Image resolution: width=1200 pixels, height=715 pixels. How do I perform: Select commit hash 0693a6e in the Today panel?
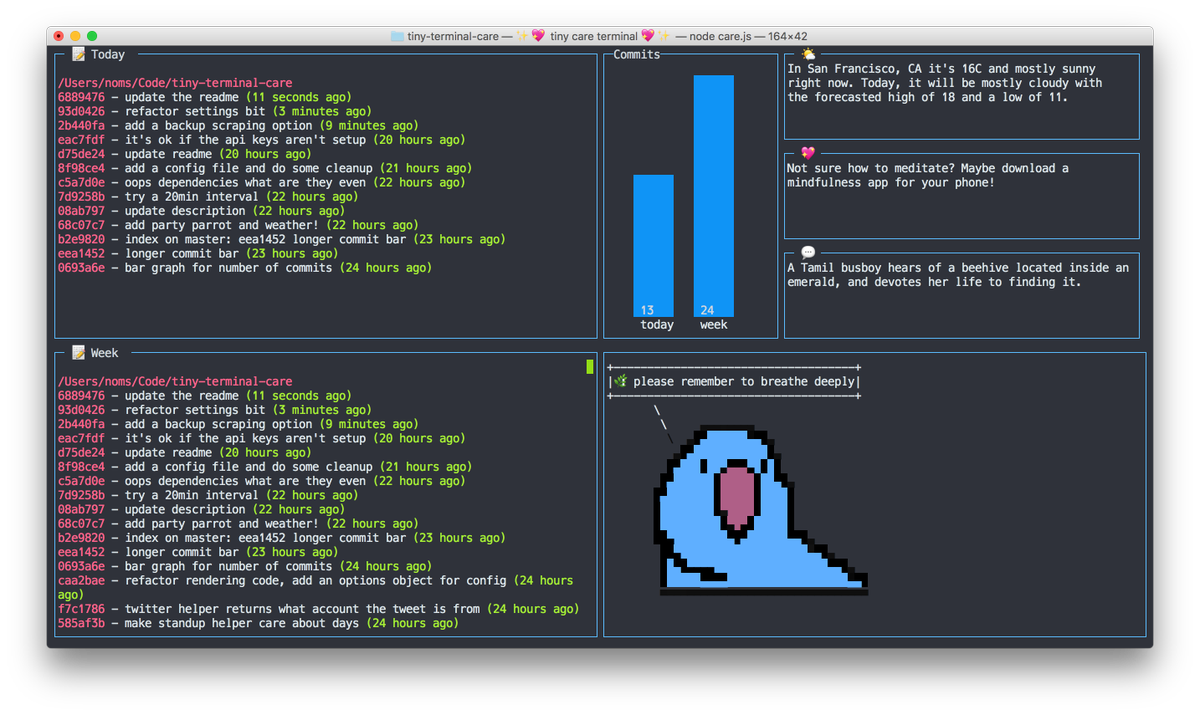pos(81,268)
